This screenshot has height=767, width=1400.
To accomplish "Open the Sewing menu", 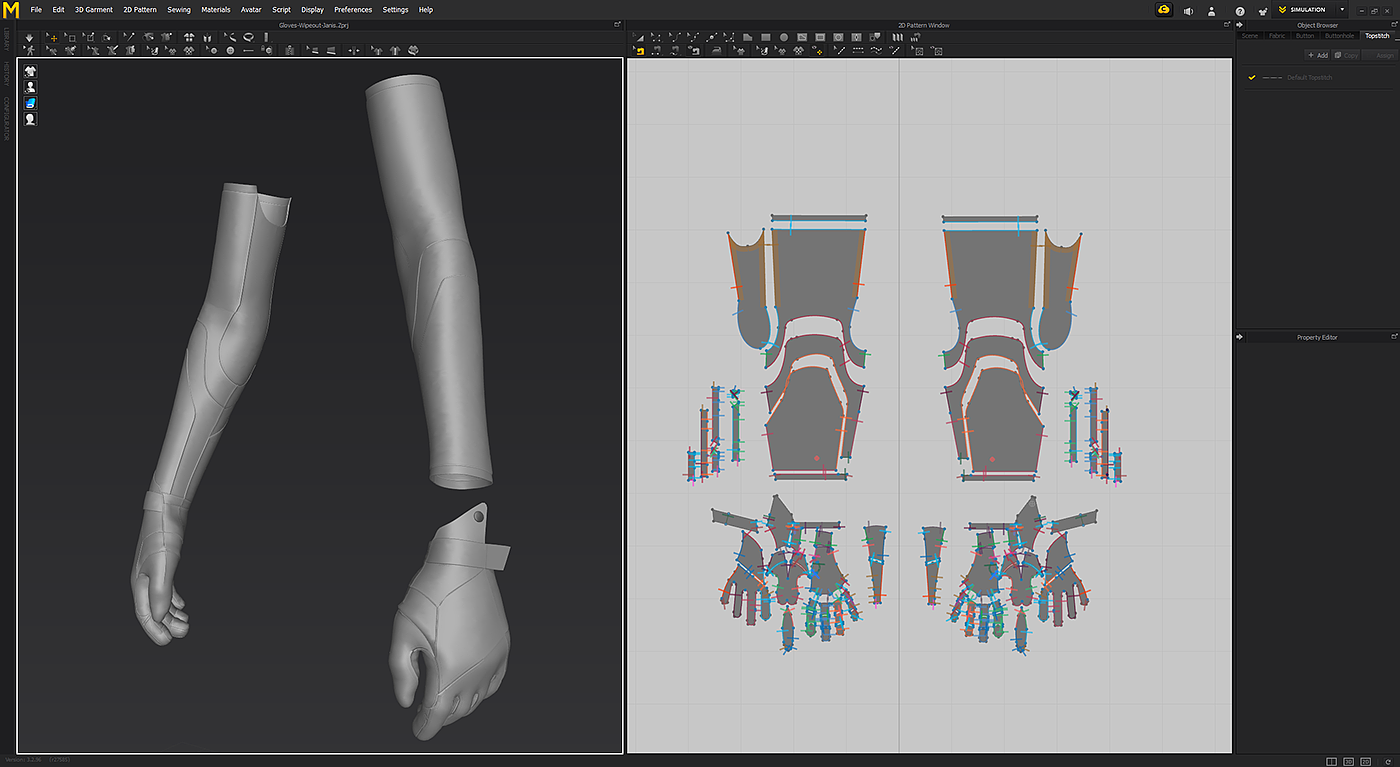I will (178, 10).
